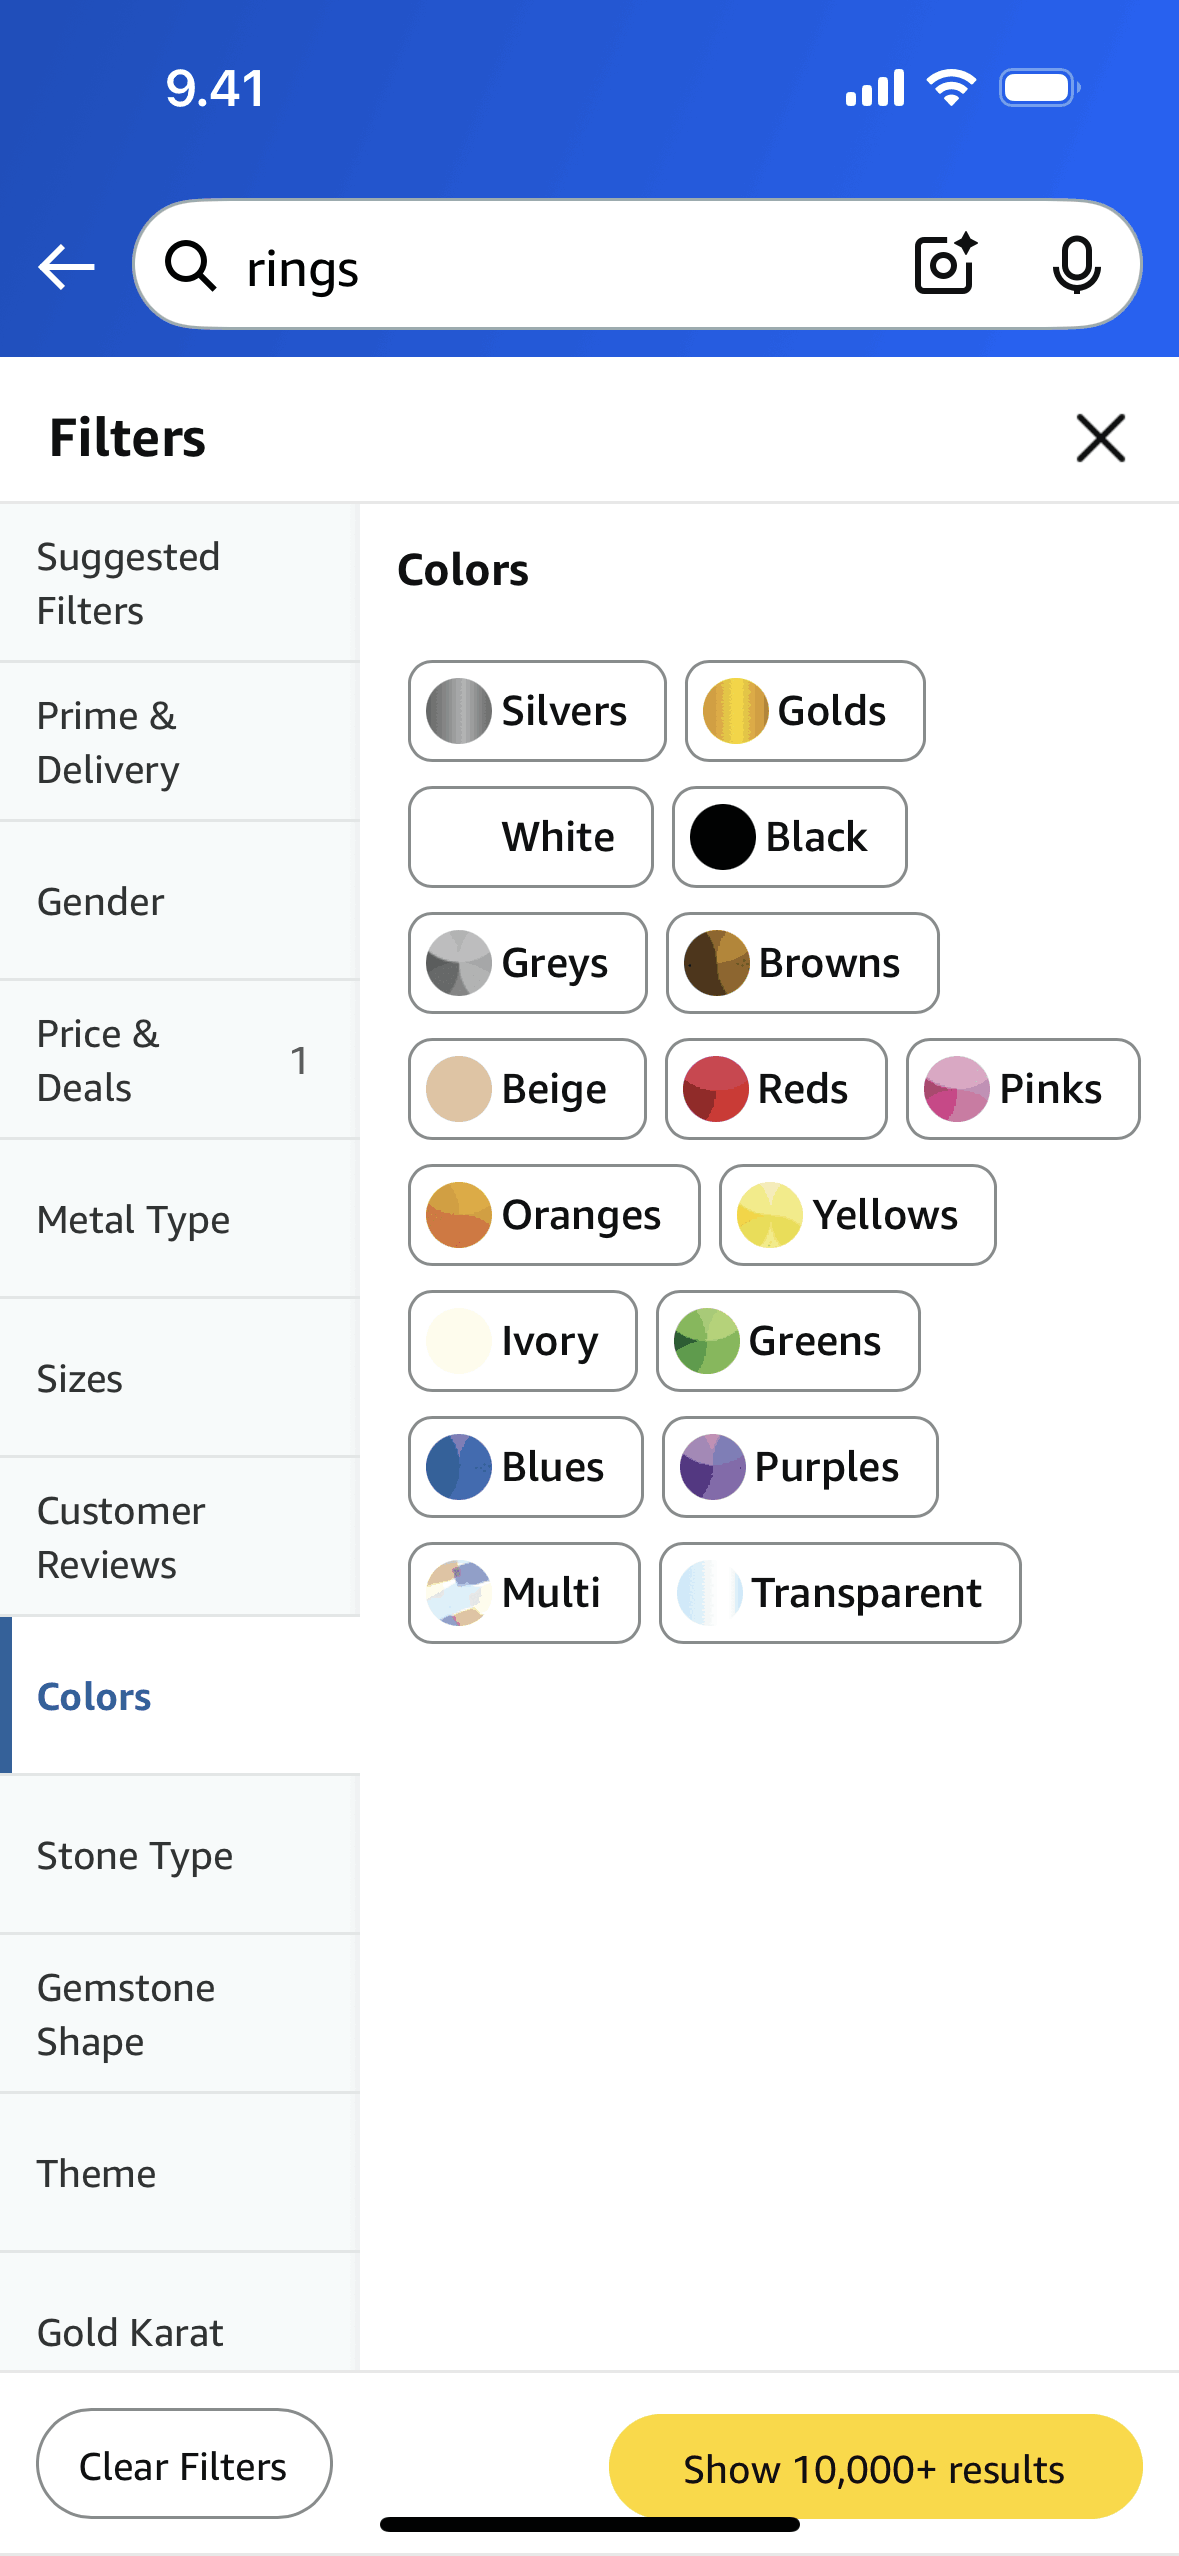Toggle the Black color filter
The image size is (1179, 2556).
[789, 837]
